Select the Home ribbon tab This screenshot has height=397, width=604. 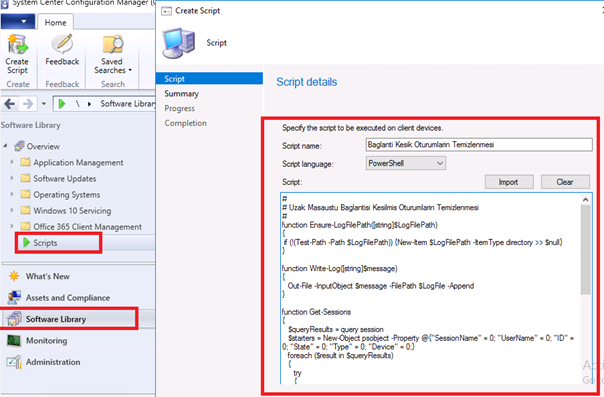tap(55, 22)
